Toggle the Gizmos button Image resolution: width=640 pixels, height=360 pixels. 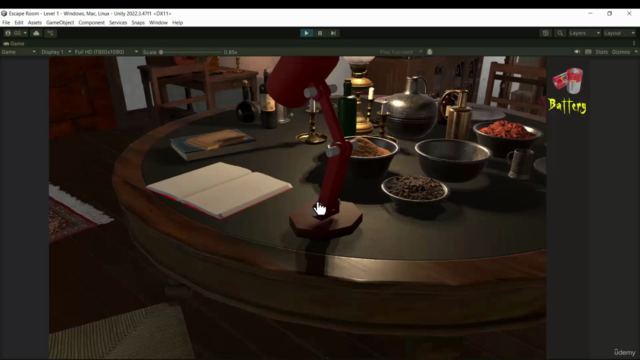[620, 52]
